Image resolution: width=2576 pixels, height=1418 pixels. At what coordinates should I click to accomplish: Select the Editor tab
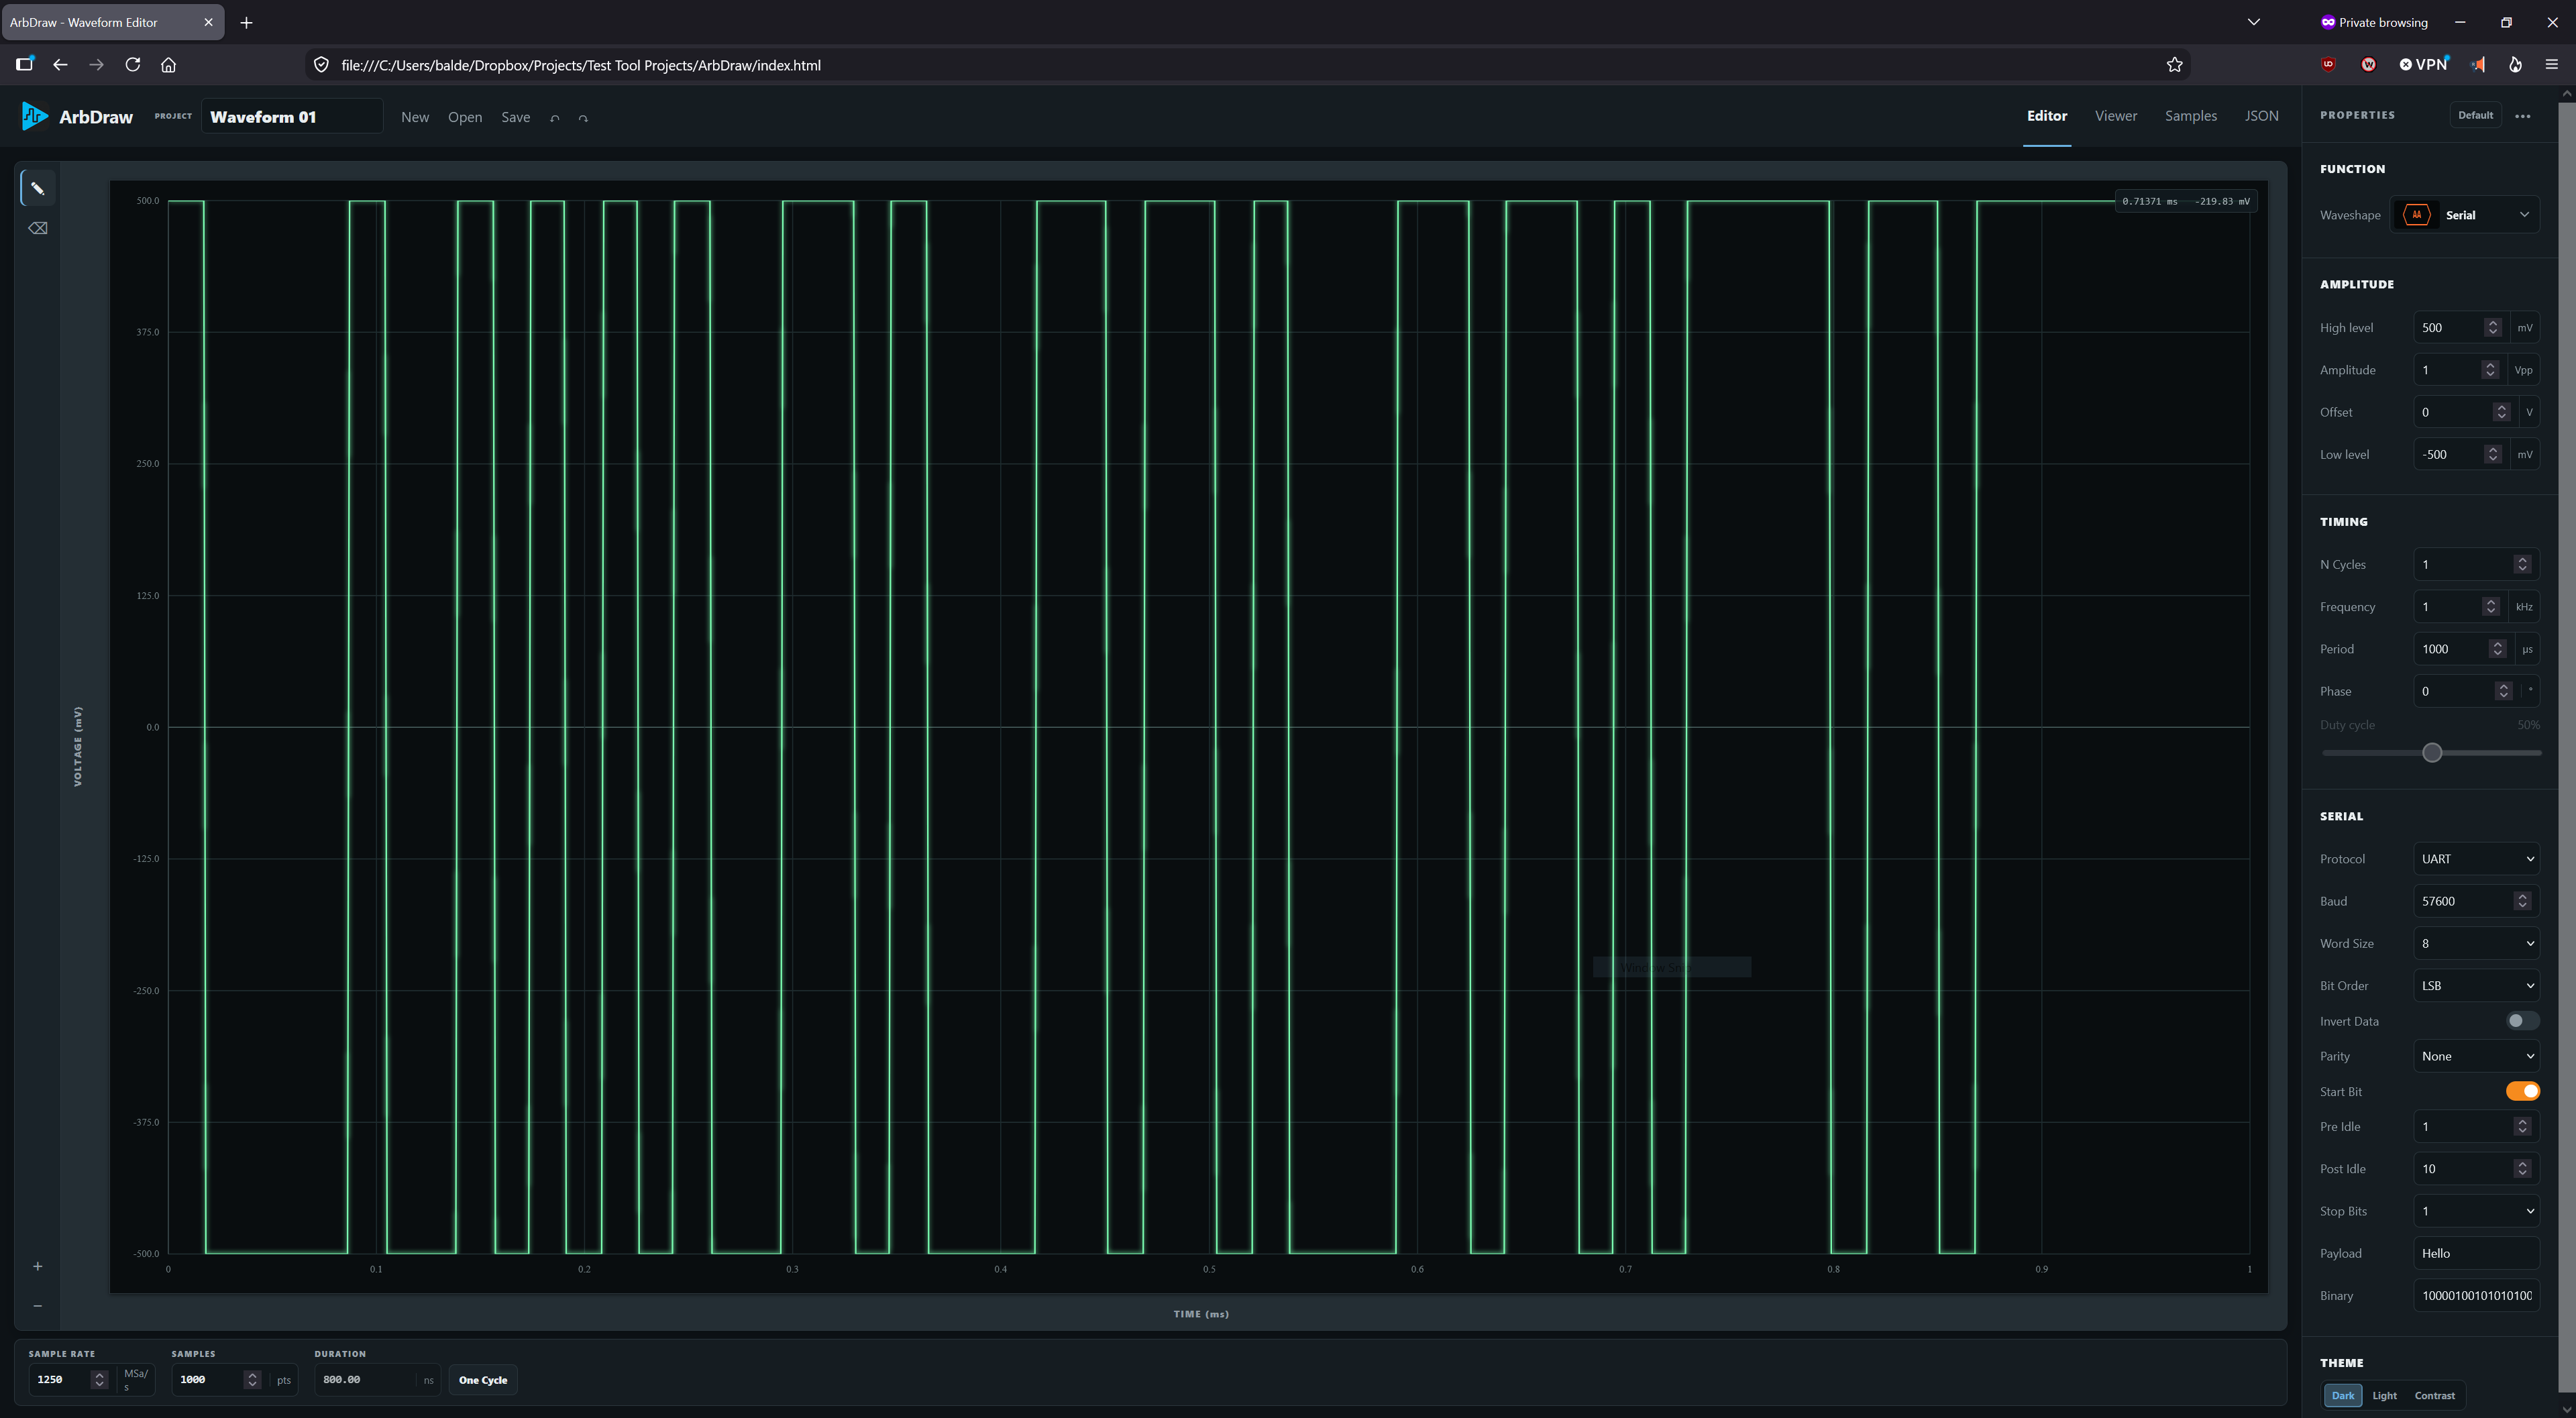click(x=2047, y=116)
